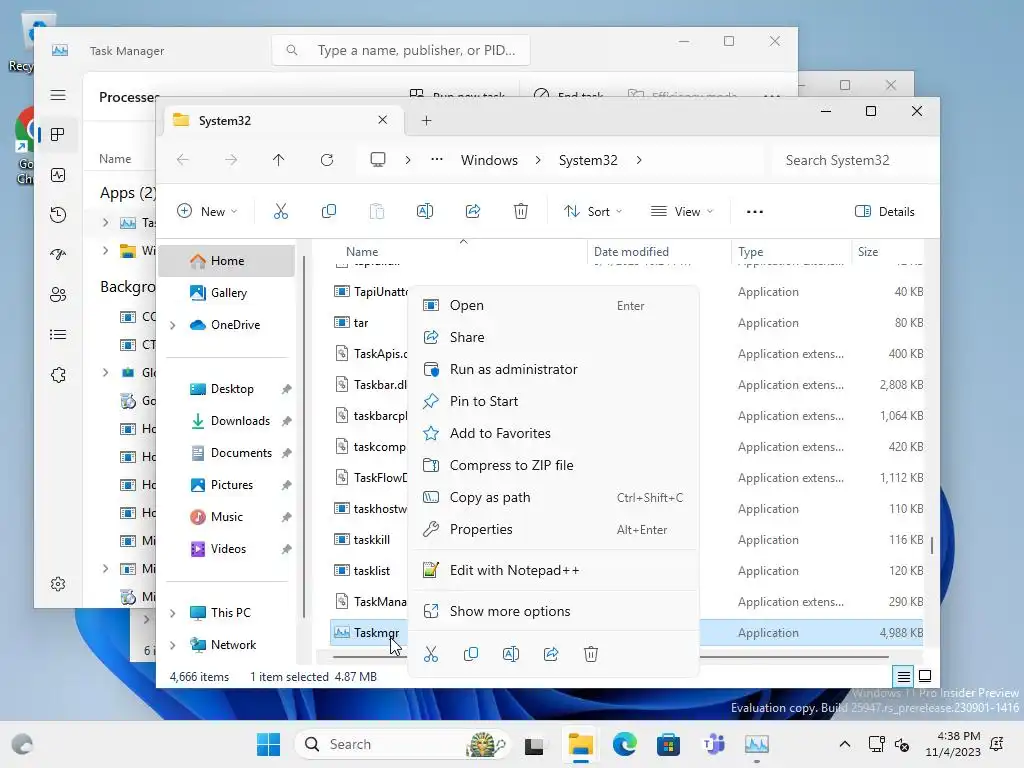Open the New dropdown in Explorer
The image size is (1024, 768).
click(208, 212)
